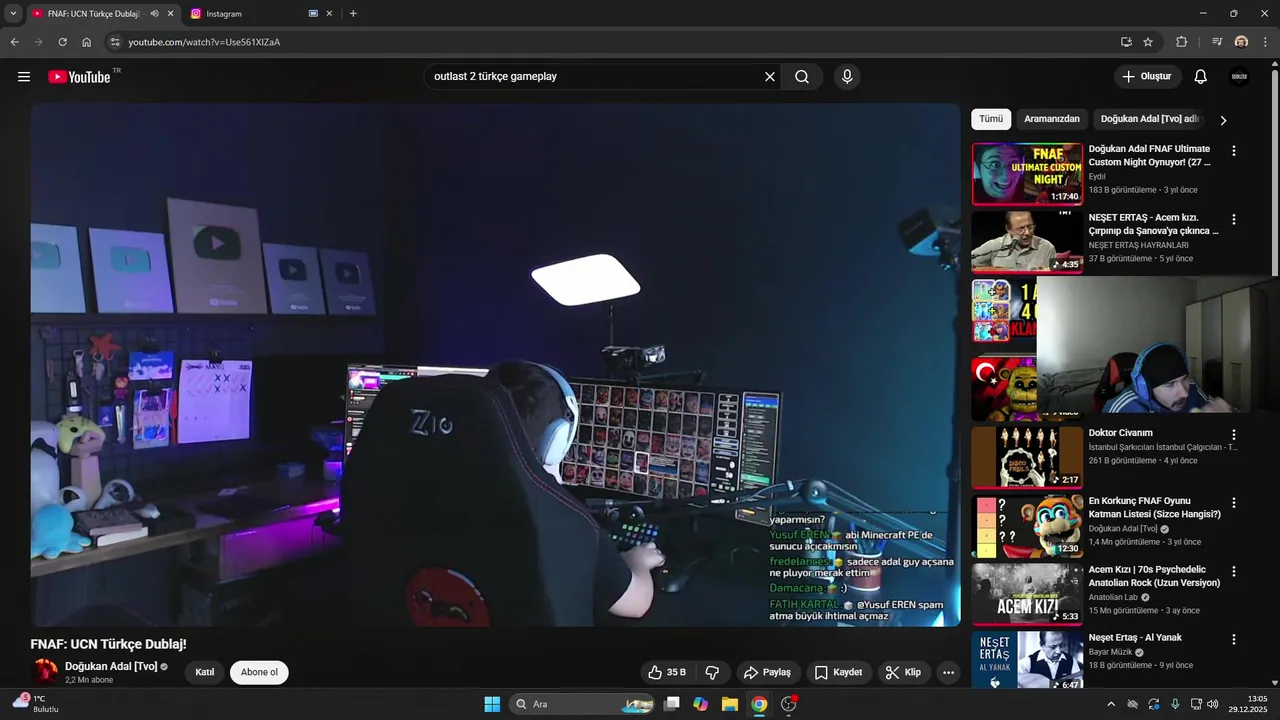The height and width of the screenshot is (720, 1280).
Task: Open FNAF Ultimate Custom Night video thumbnail
Action: pos(1027,174)
